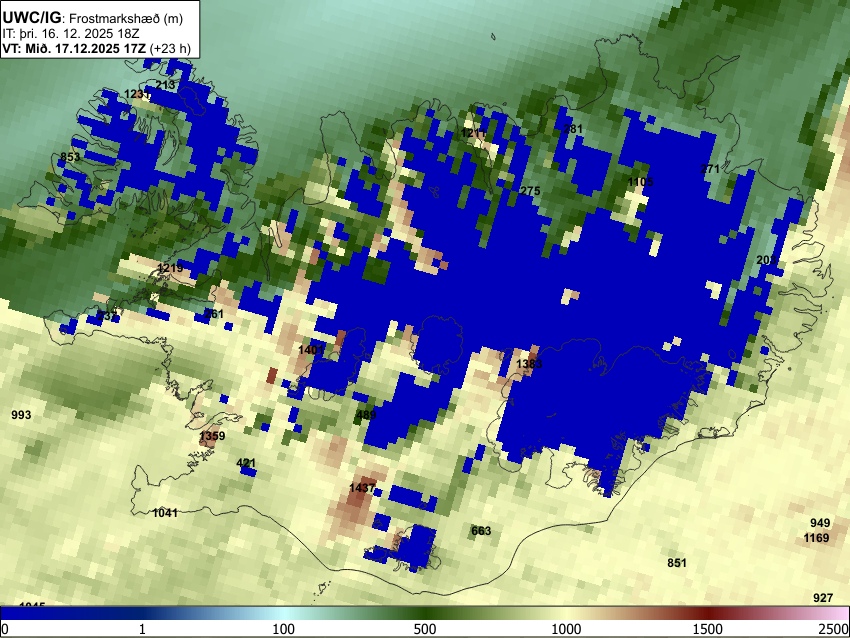
Task: Click the map value 1041
Action: tap(165, 512)
